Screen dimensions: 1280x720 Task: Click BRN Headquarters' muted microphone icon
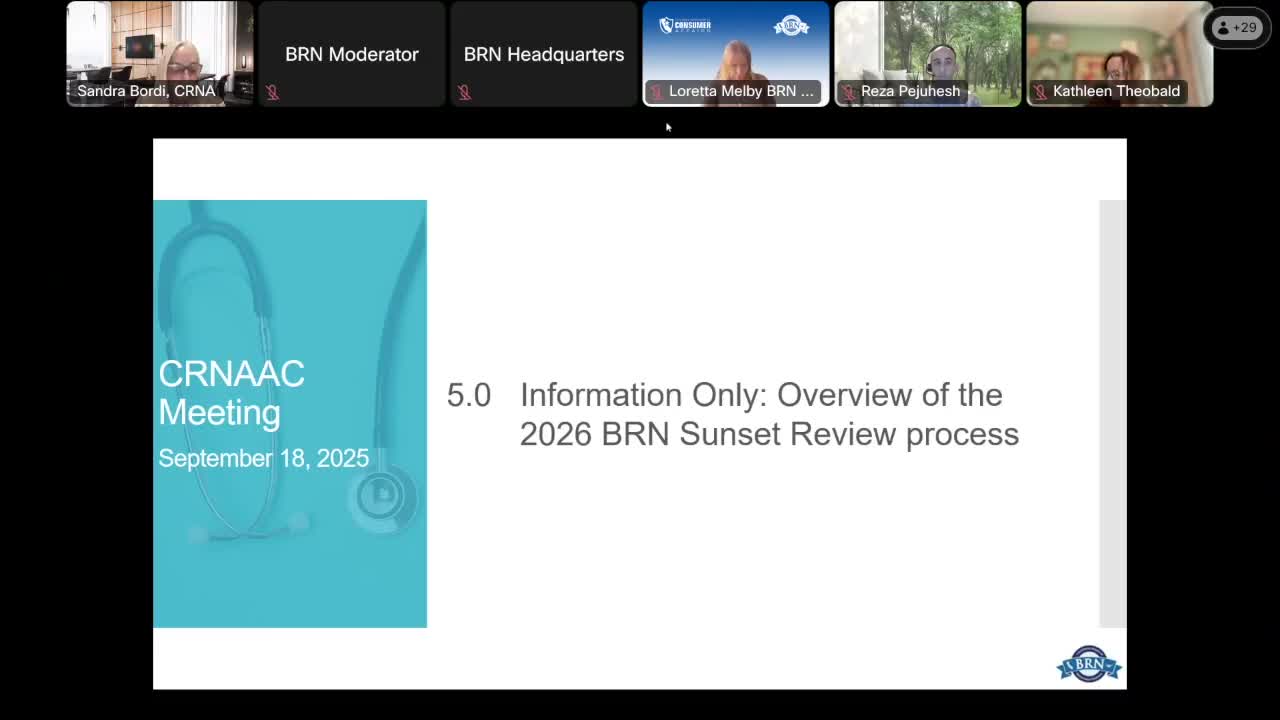[x=464, y=92]
